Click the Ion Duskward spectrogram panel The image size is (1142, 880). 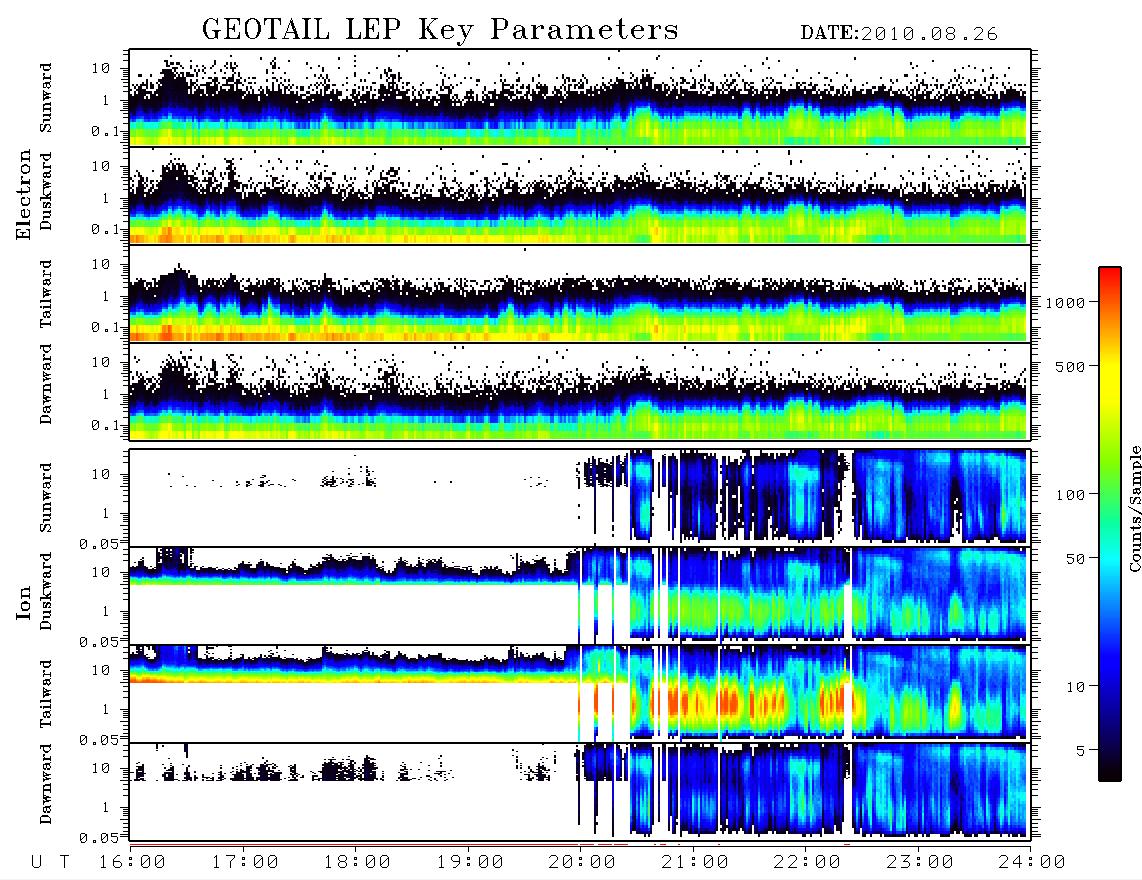(x=580, y=595)
